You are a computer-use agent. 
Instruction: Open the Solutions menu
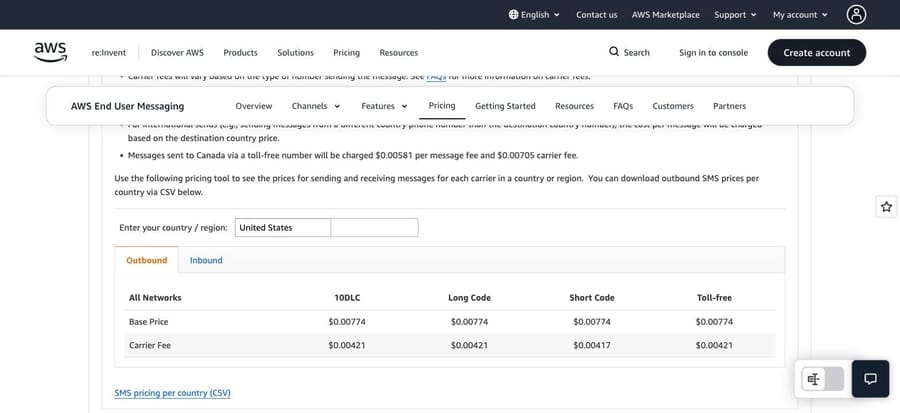tap(296, 53)
